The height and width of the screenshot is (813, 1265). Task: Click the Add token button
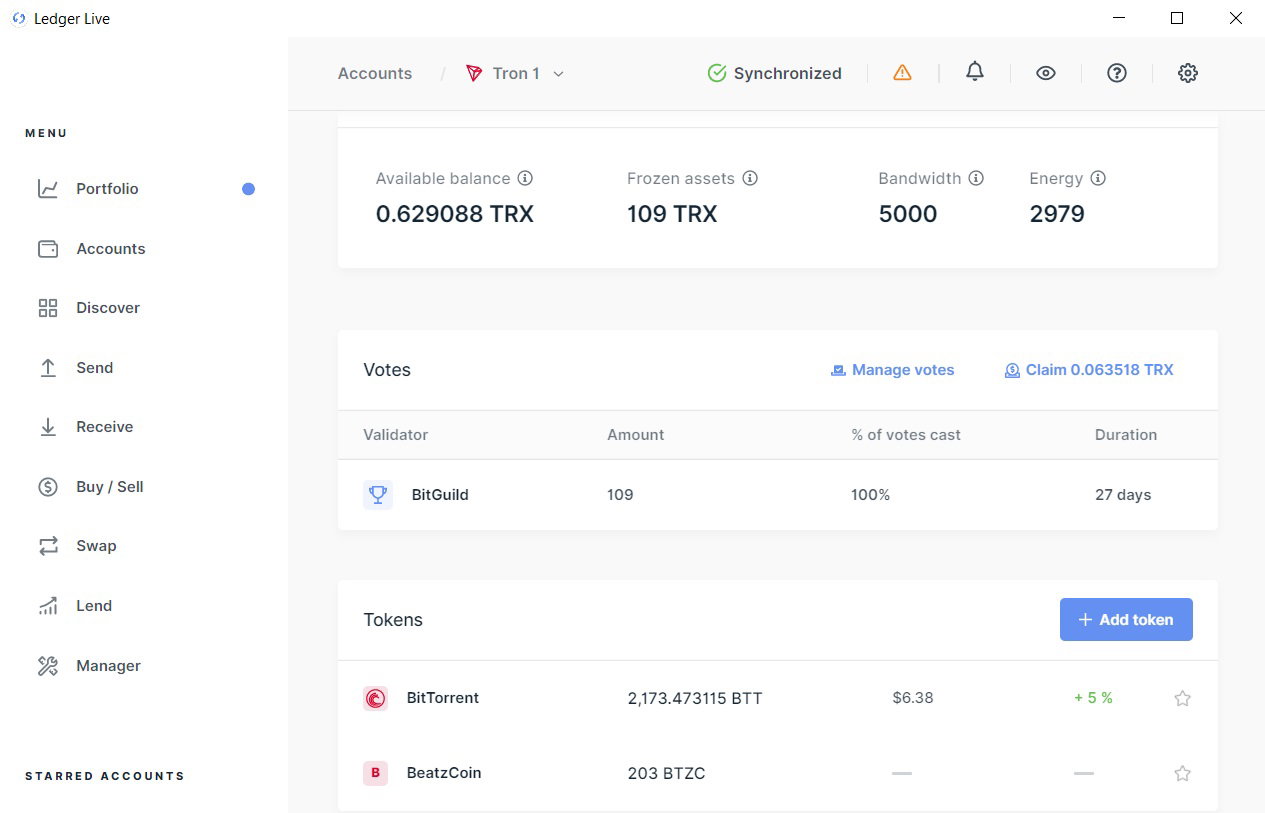tap(1126, 620)
